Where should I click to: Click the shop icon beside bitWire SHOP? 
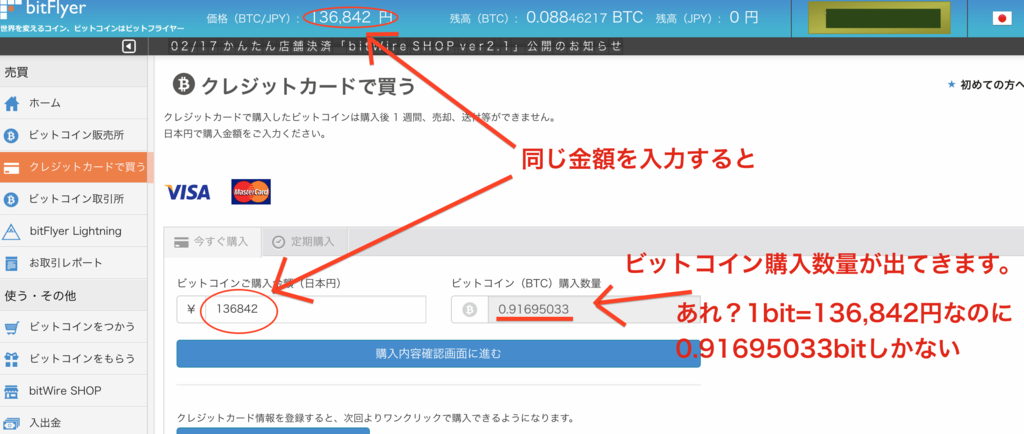click(11, 391)
